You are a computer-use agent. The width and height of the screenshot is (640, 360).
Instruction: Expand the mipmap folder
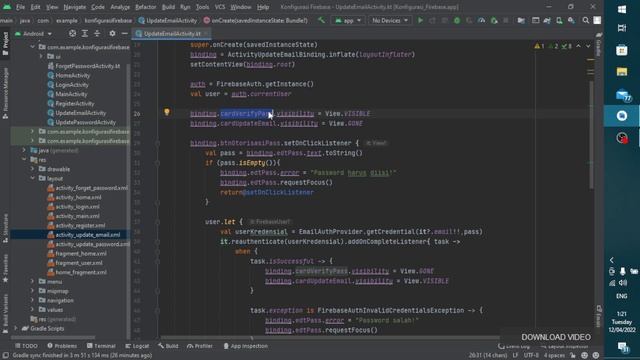pyautogui.click(x=32, y=291)
